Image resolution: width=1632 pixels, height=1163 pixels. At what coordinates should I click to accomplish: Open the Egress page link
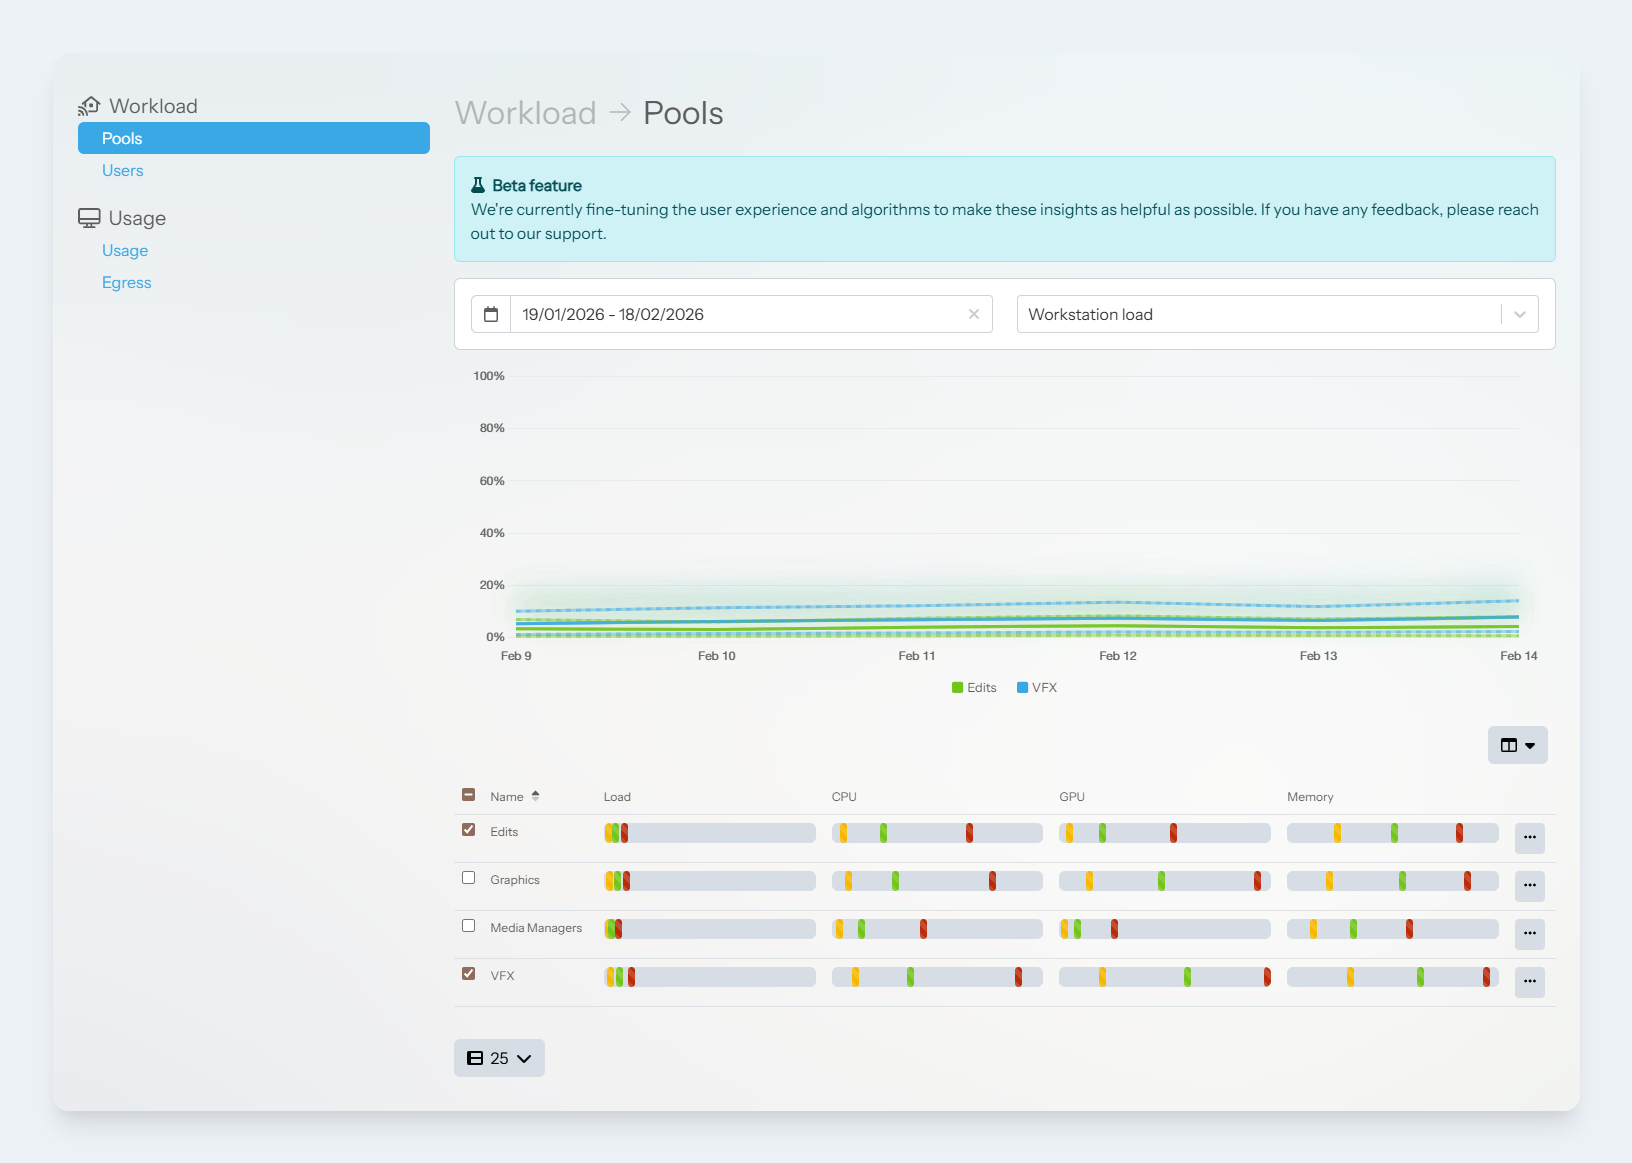pyautogui.click(x=127, y=283)
